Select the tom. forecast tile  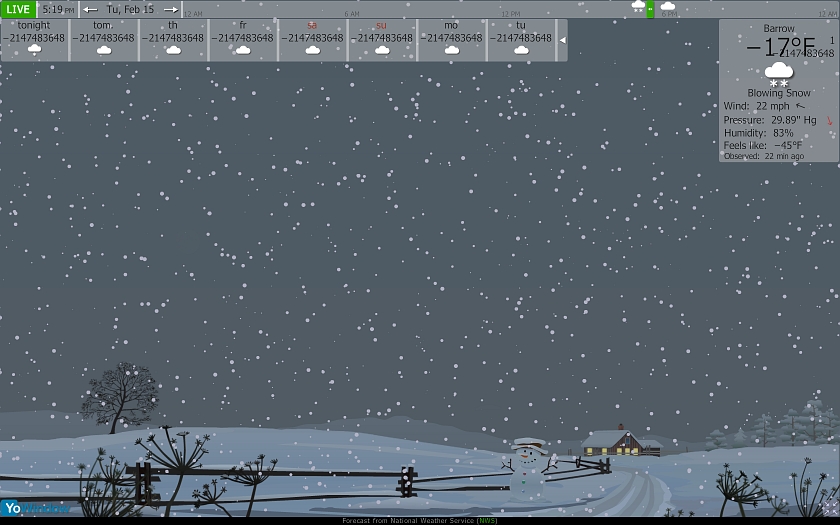(x=103, y=39)
